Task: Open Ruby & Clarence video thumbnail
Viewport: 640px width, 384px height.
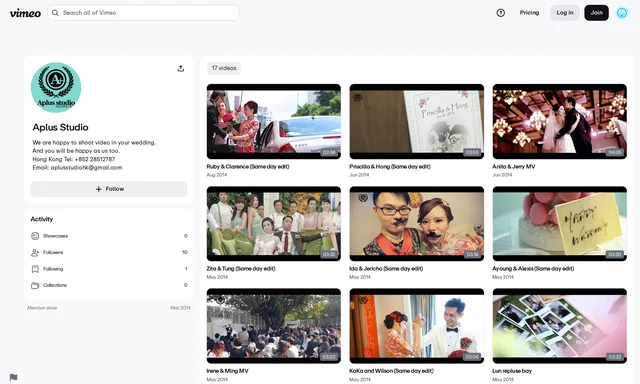Action: pos(273,122)
